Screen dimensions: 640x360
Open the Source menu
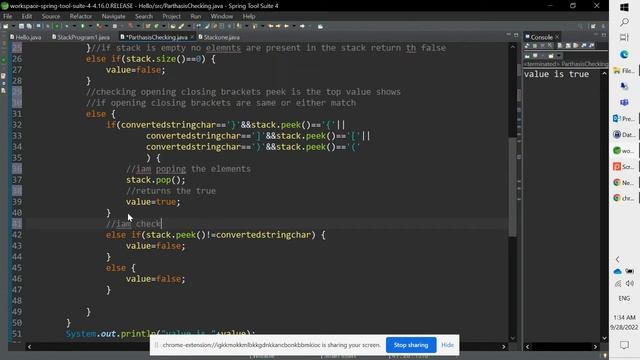[51, 16]
